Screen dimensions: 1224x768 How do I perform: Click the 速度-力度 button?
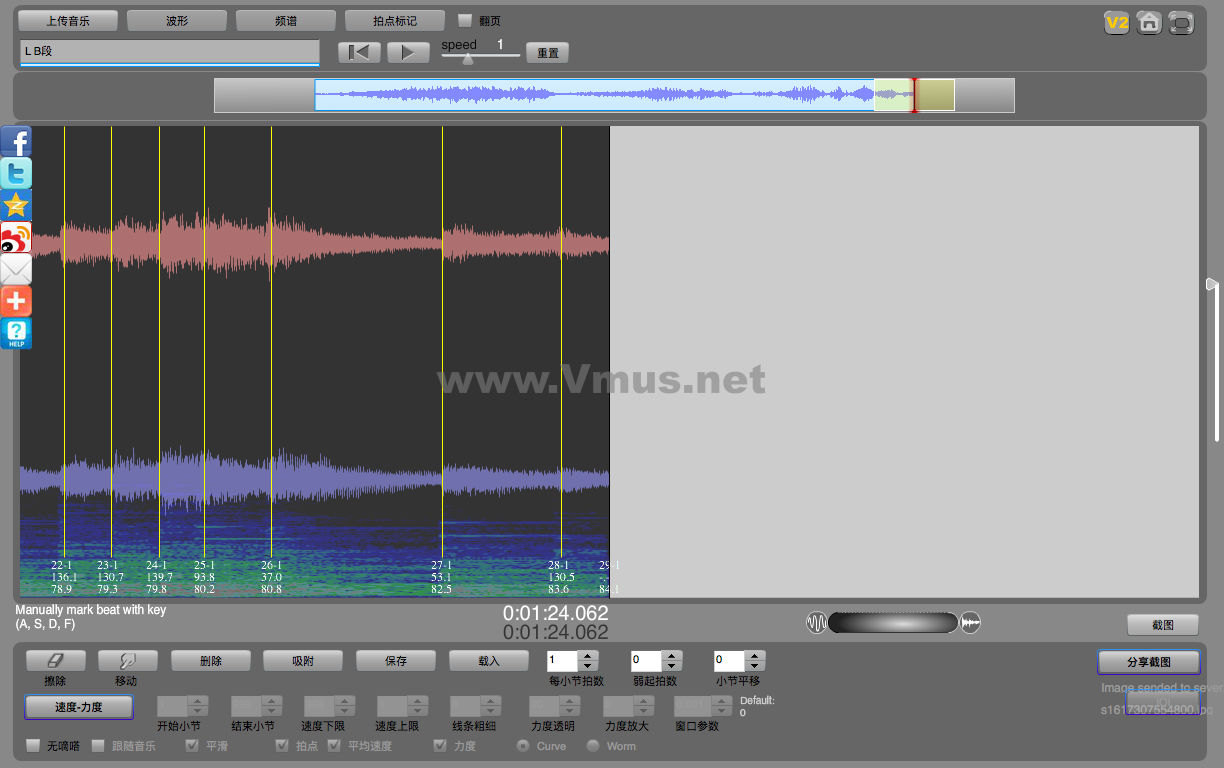pyautogui.click(x=78, y=707)
